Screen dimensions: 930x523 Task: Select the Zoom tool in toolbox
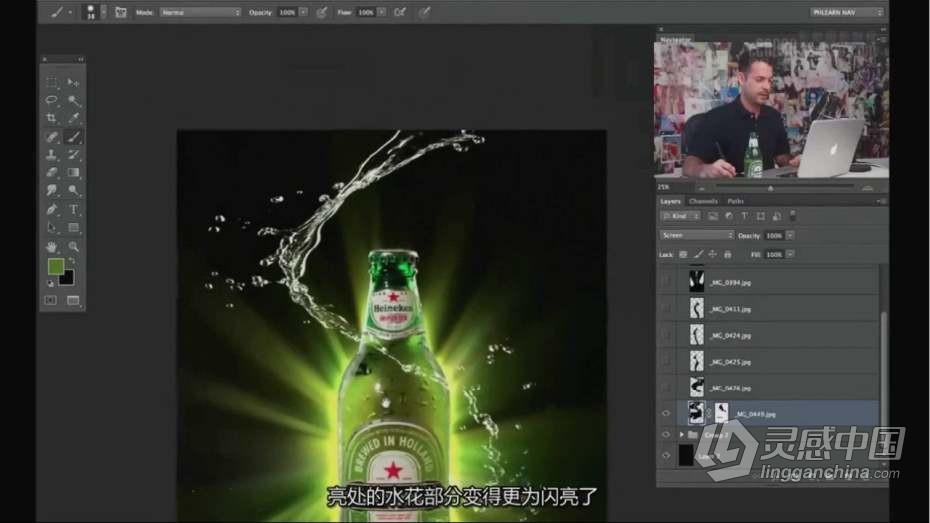coord(73,246)
